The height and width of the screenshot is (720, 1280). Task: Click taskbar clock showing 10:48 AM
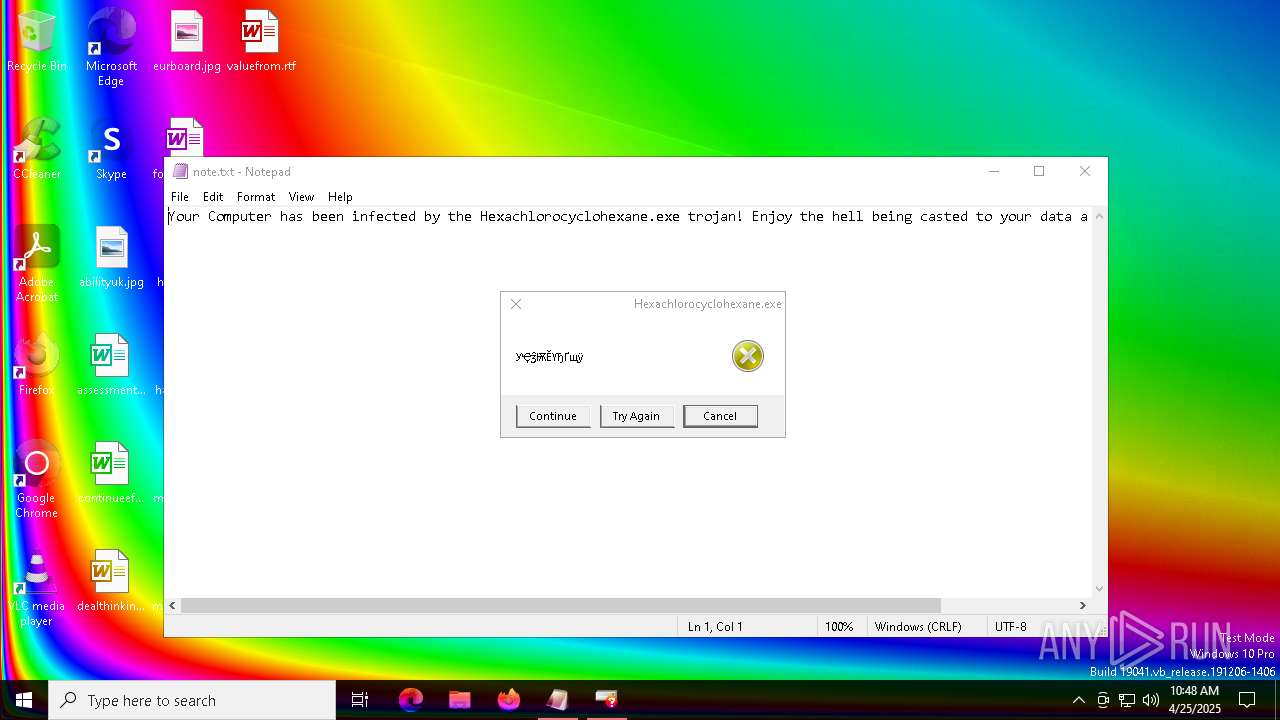point(1194,700)
